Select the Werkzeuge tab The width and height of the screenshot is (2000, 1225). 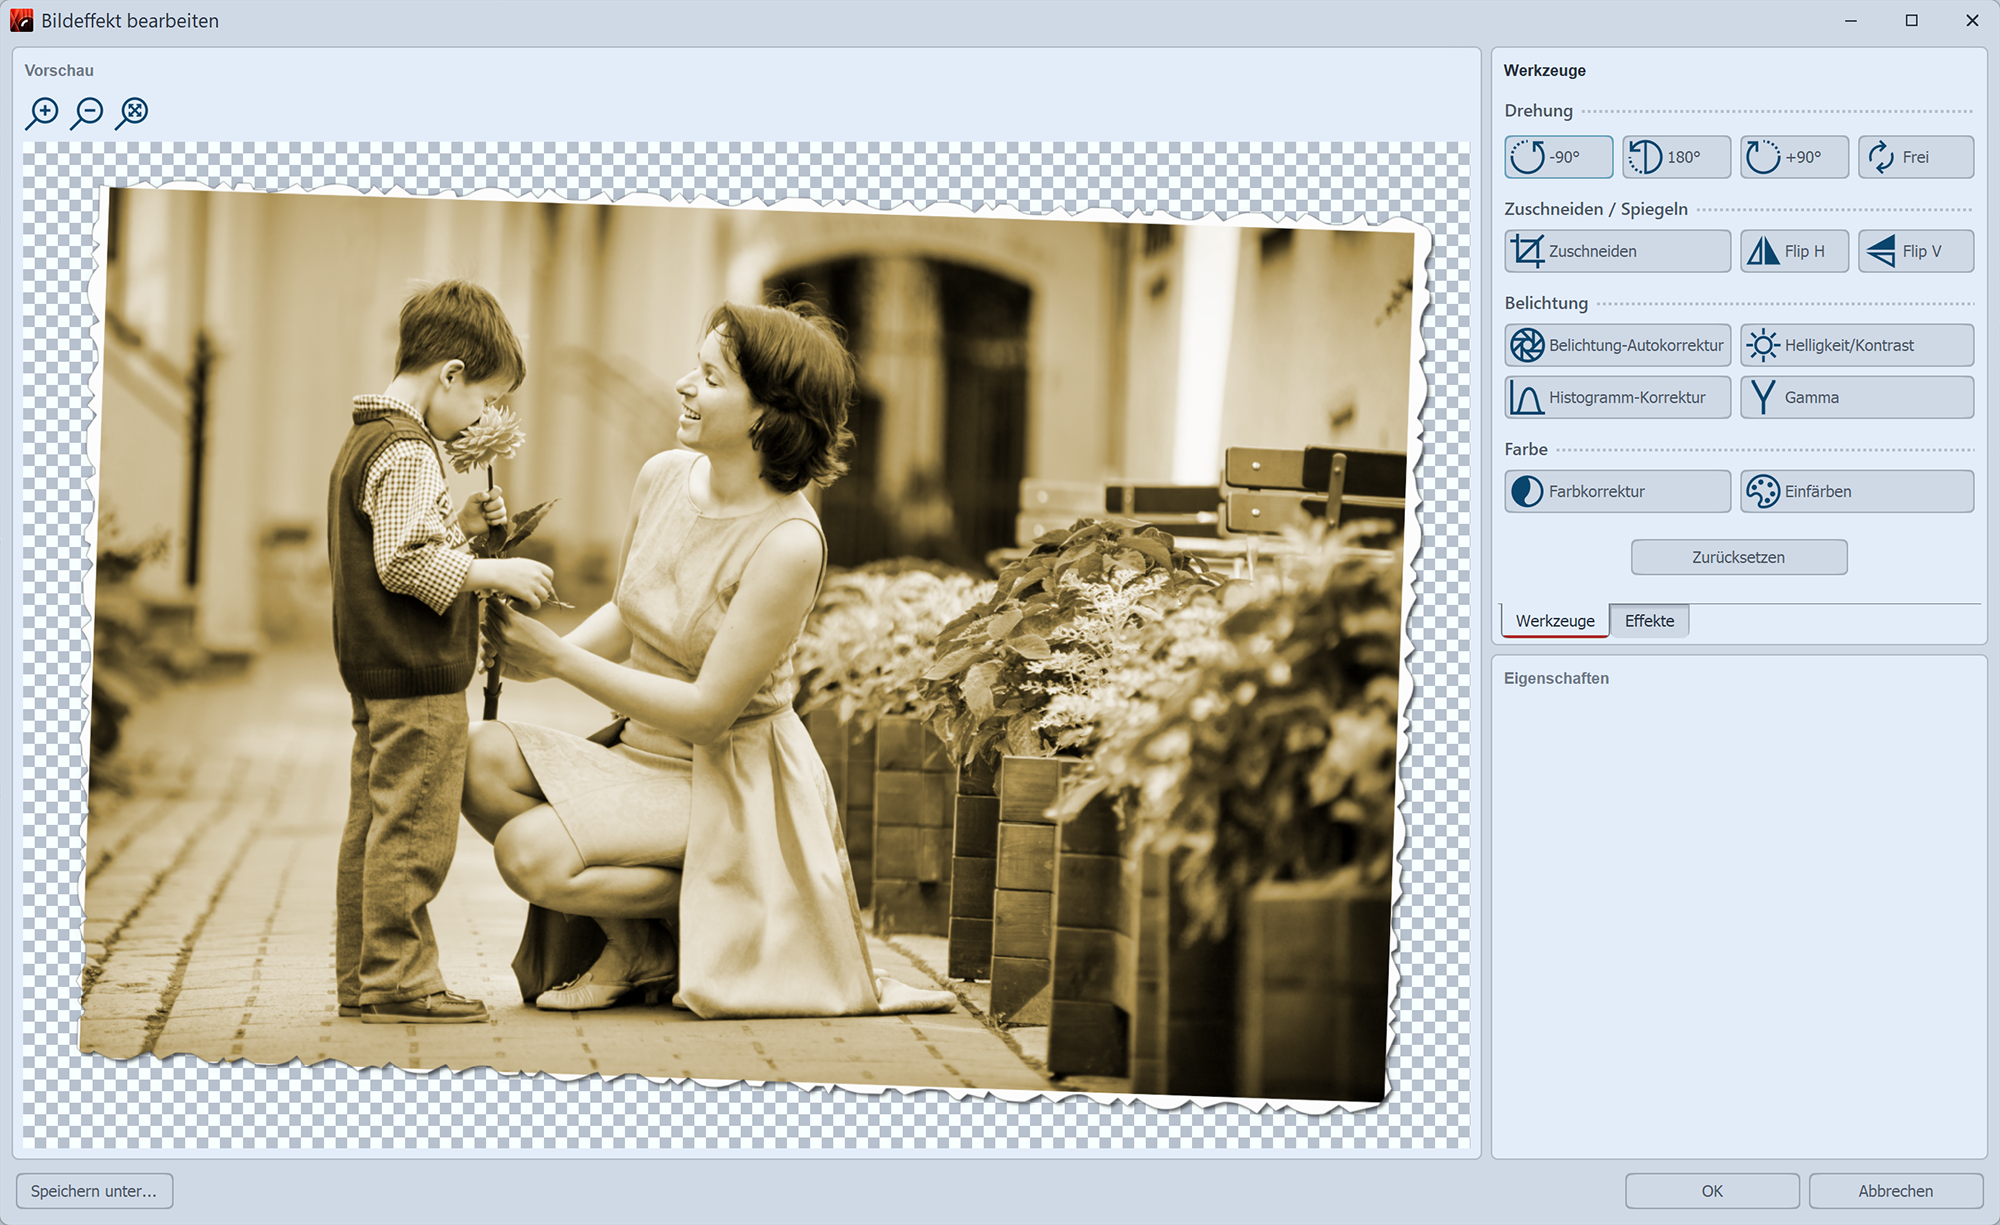pos(1555,621)
